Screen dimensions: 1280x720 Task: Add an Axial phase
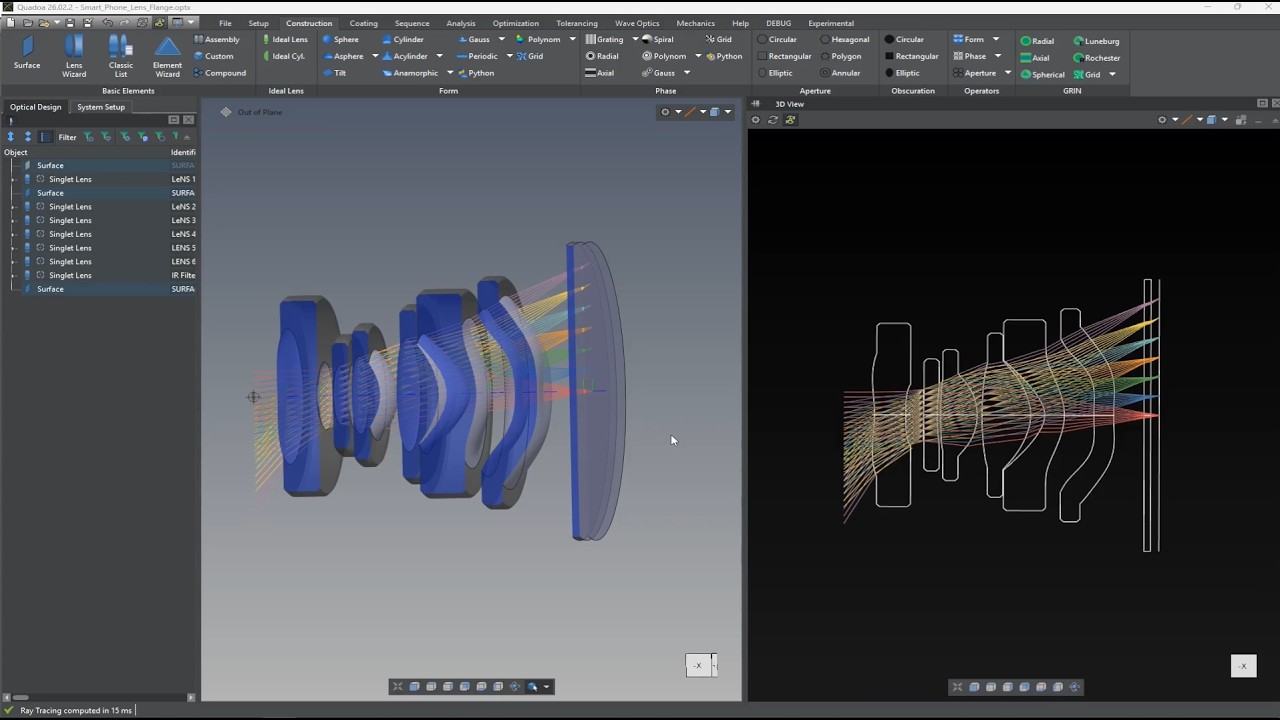pos(600,73)
